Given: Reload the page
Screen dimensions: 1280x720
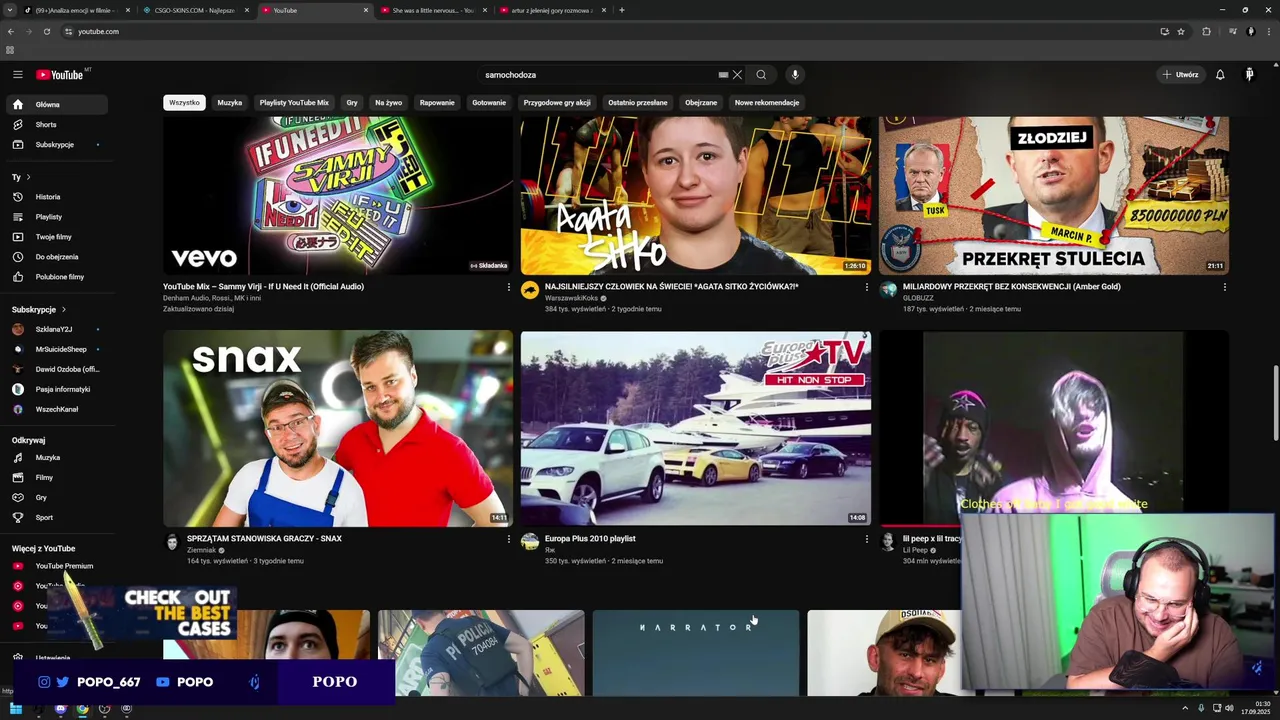Looking at the screenshot, I should tap(46, 32).
